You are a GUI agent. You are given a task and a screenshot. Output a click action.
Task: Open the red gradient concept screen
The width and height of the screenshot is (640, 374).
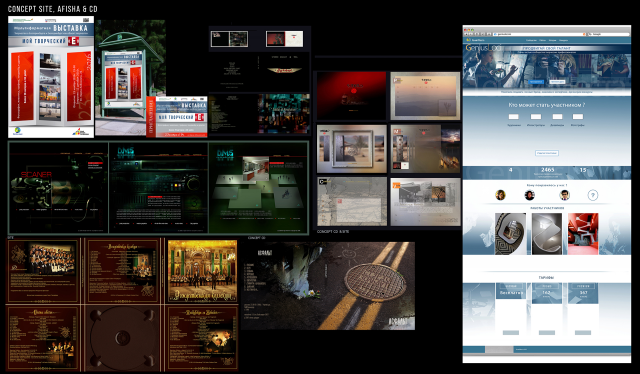point(351,96)
